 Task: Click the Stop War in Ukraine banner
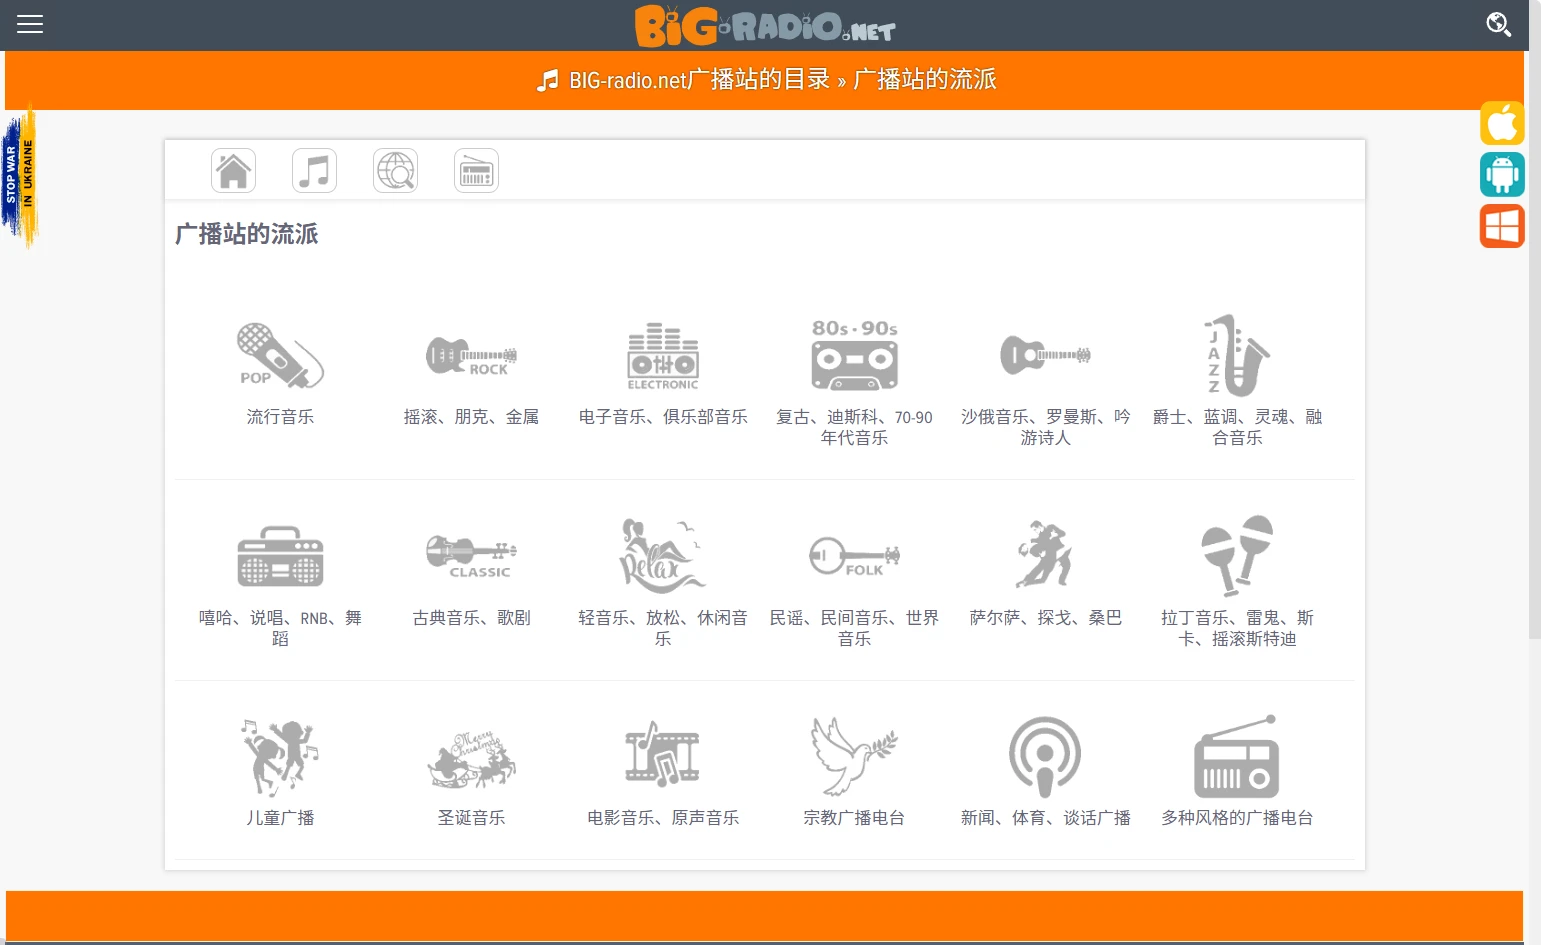pyautogui.click(x=20, y=177)
